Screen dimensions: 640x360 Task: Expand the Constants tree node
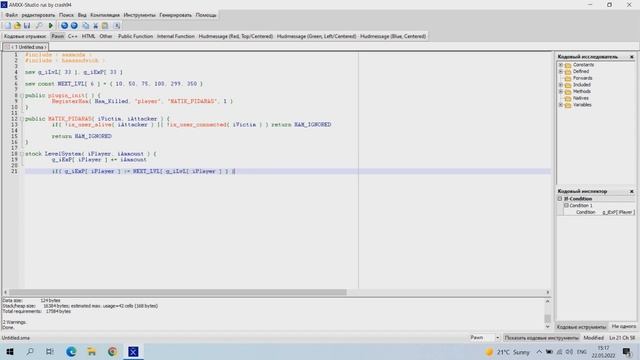tap(561, 65)
